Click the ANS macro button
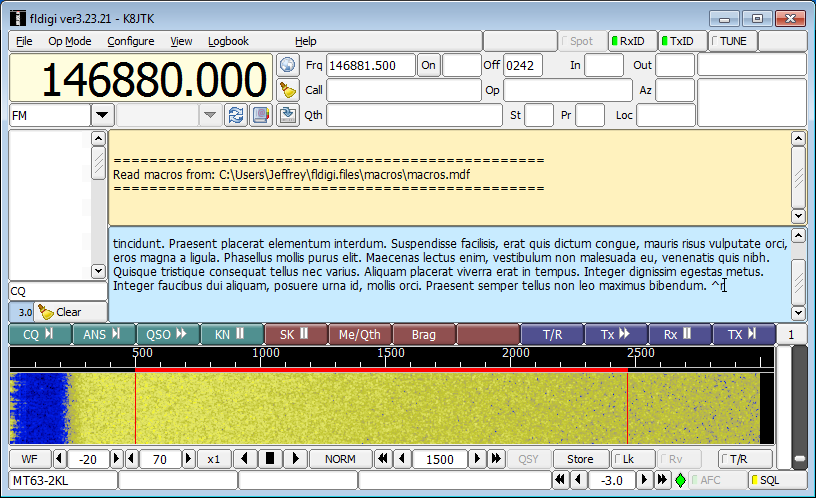 point(104,335)
